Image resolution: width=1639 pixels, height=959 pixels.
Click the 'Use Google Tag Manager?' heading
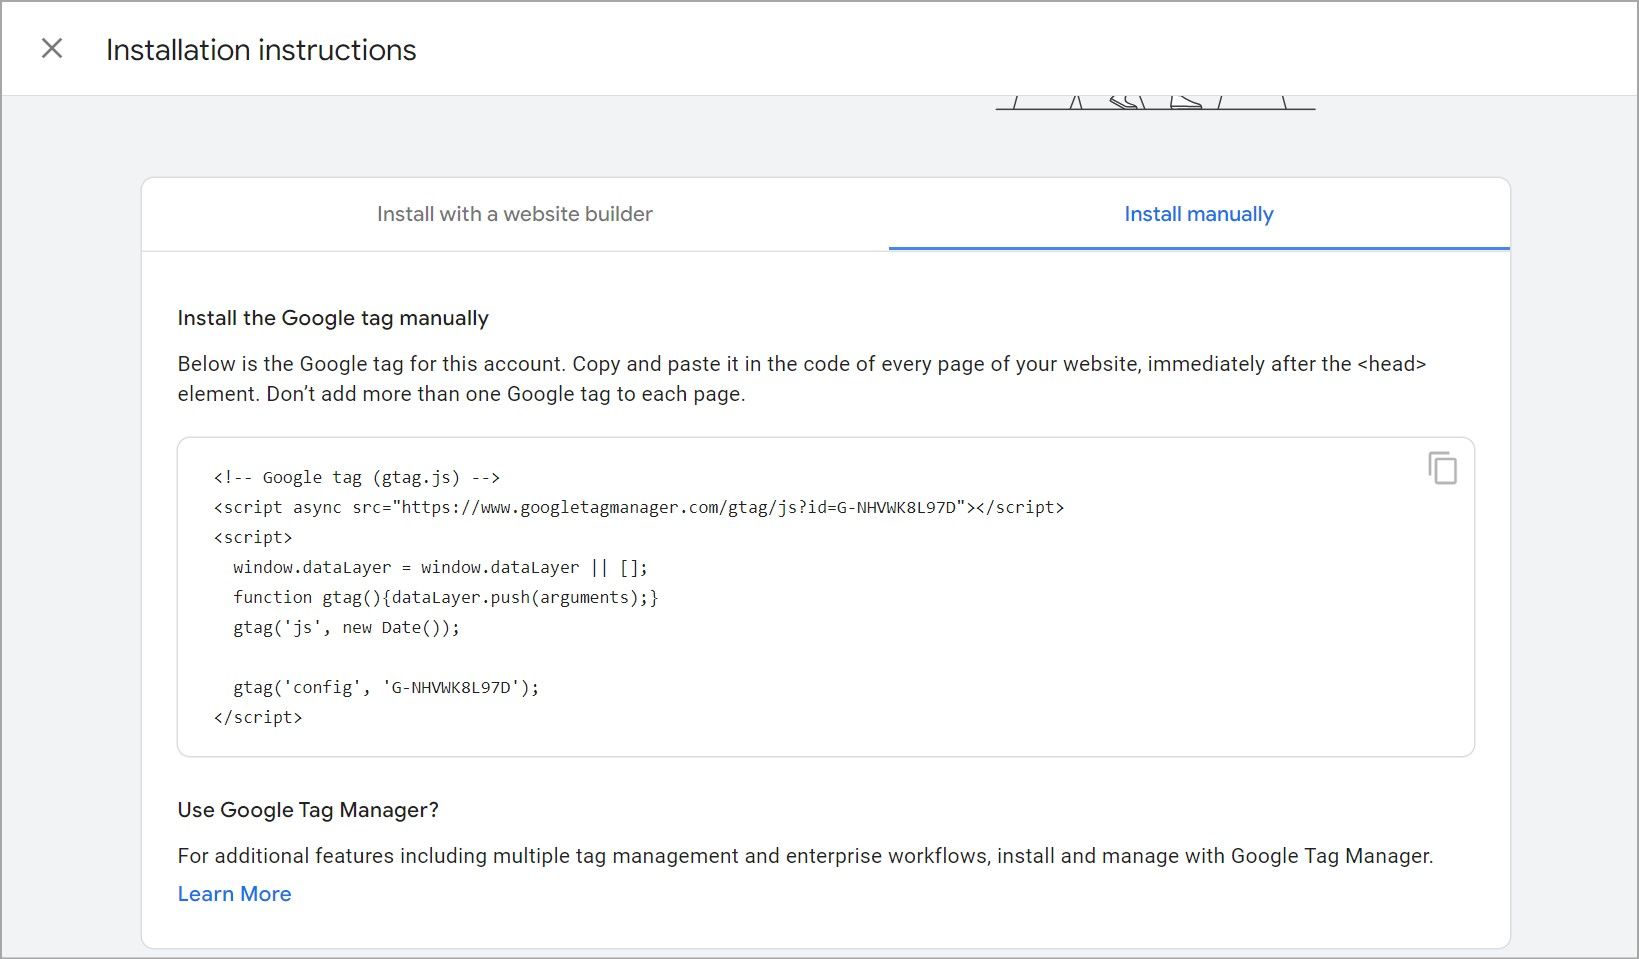[308, 810]
